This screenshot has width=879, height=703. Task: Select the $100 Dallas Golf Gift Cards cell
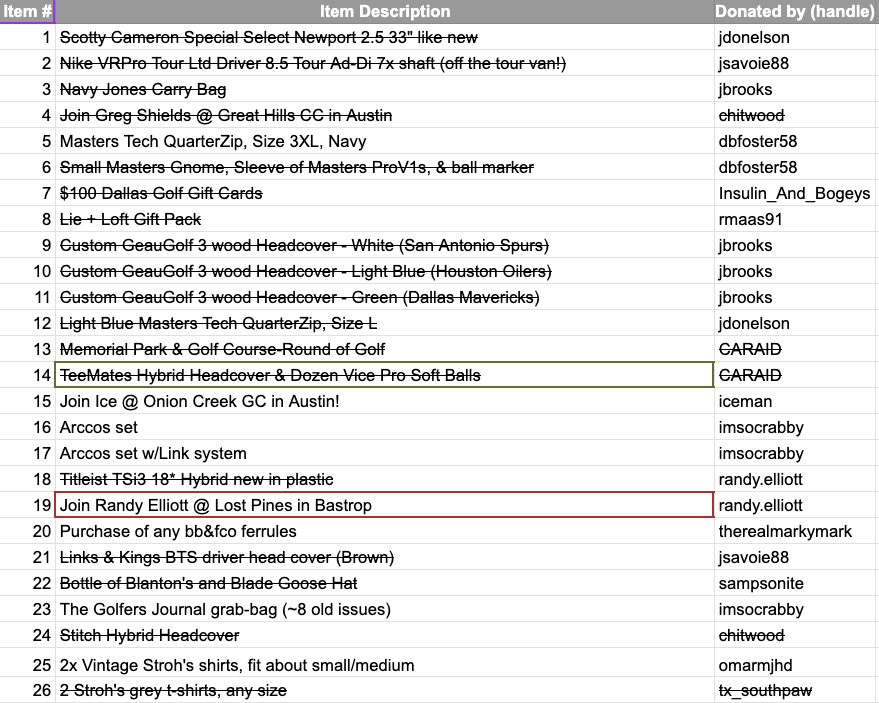tap(385, 193)
